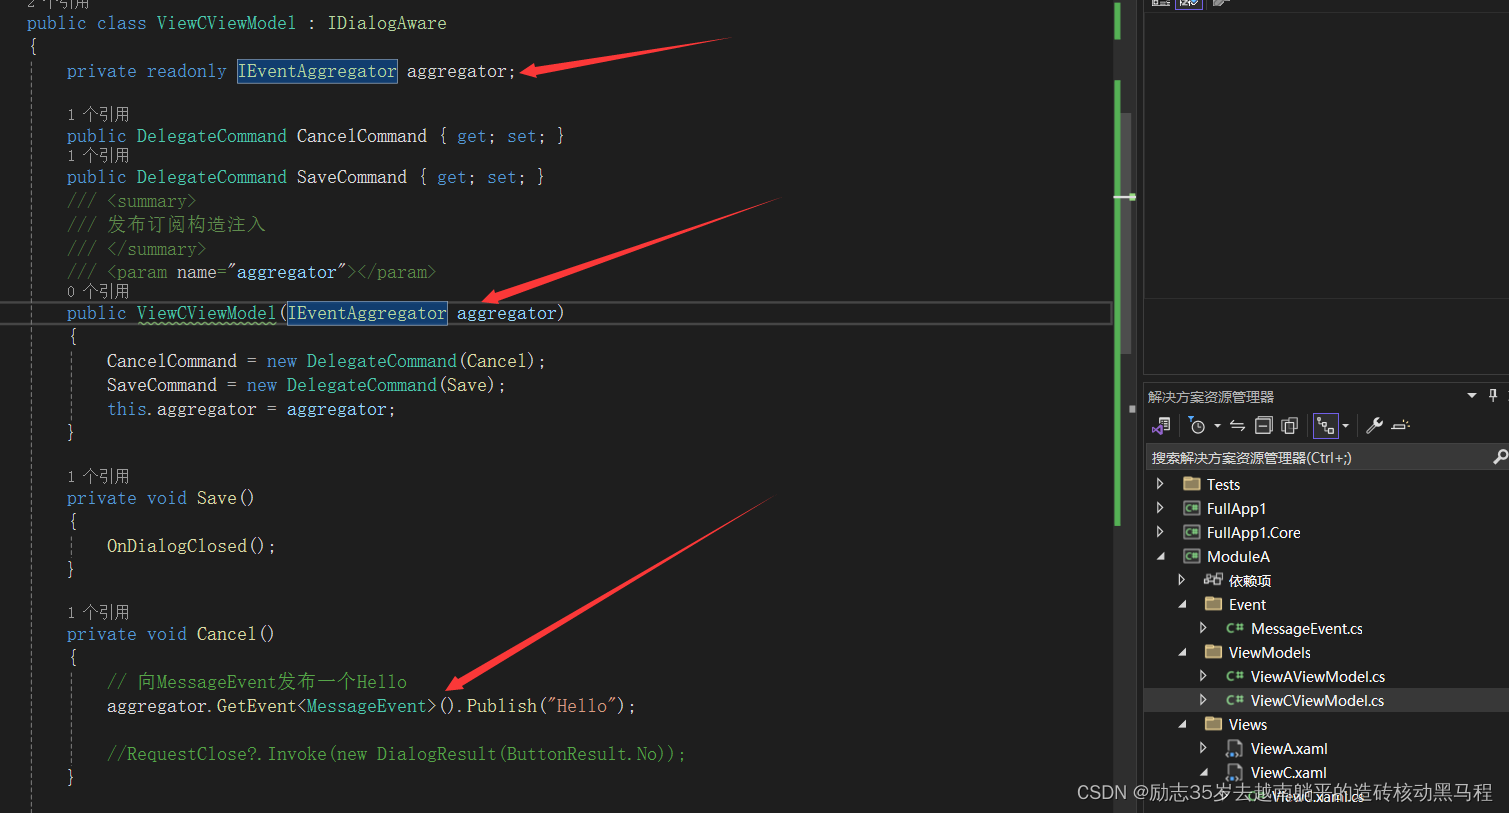The height and width of the screenshot is (813, 1509).
Task: Open the reference link above the Save() method
Action: 98,476
